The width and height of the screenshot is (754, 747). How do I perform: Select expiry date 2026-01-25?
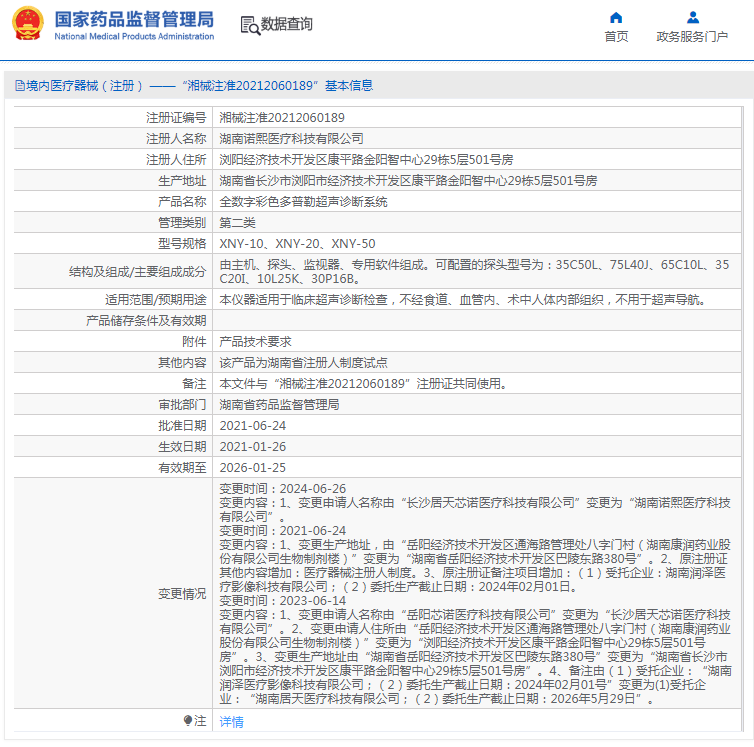(x=252, y=468)
